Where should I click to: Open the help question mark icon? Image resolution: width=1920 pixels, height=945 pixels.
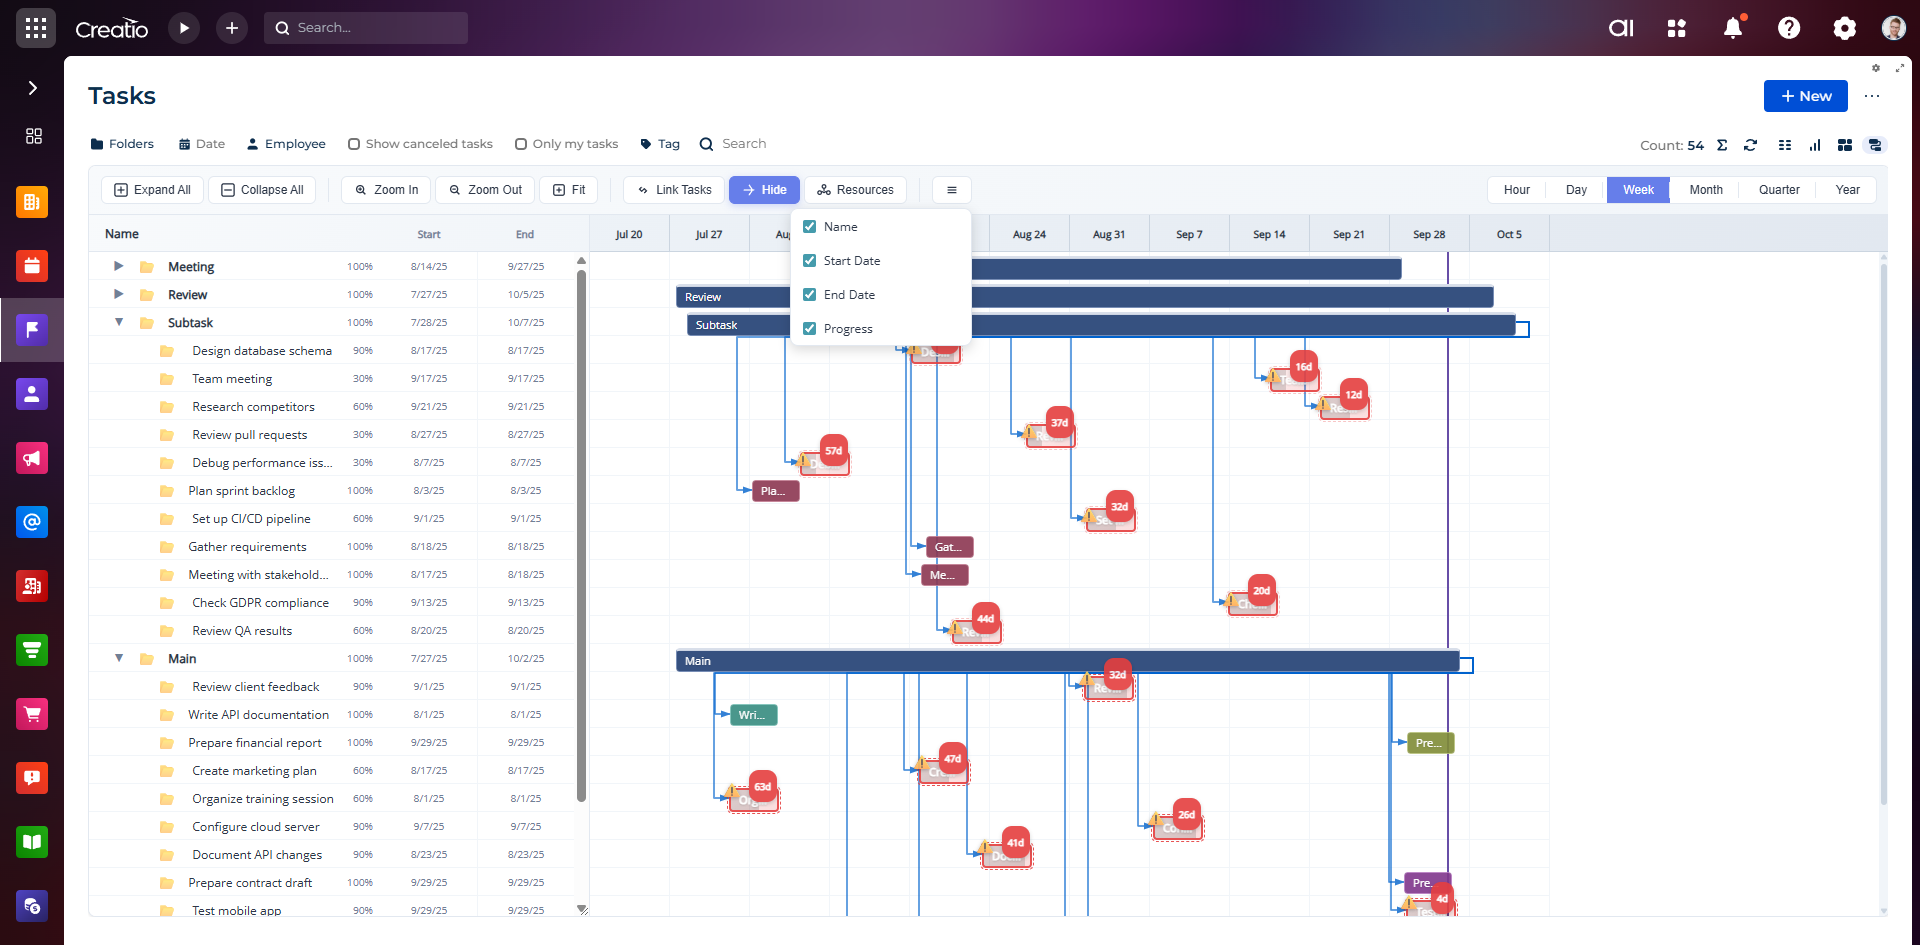click(1789, 28)
